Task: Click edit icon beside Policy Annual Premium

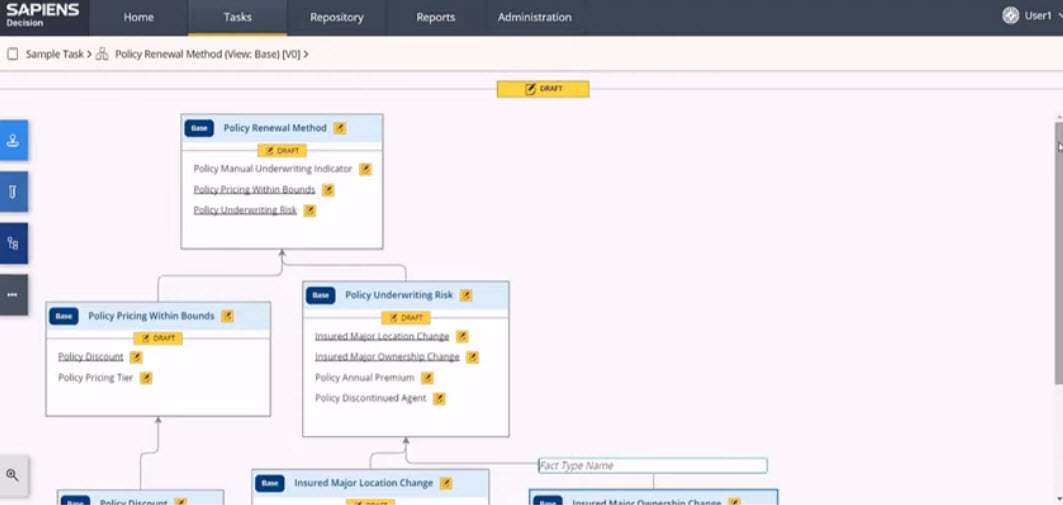Action: 427,378
